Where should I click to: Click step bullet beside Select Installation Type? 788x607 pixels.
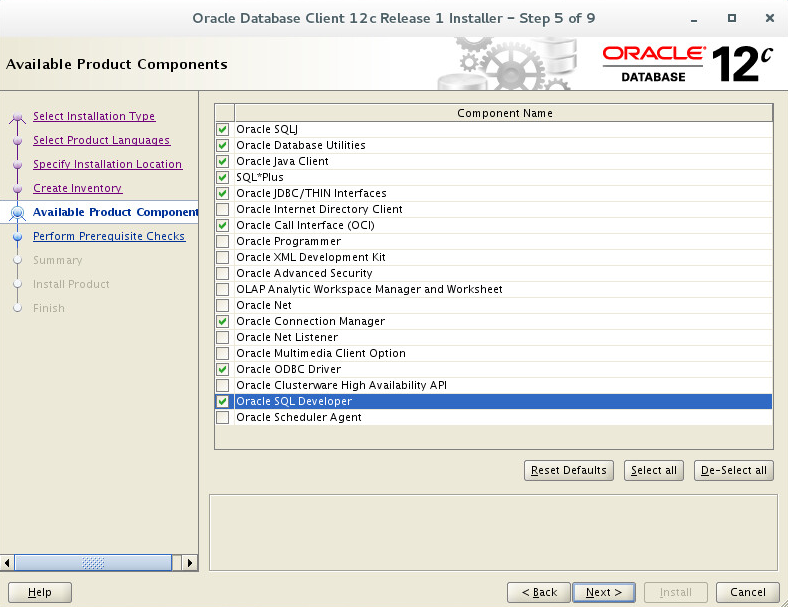pyautogui.click(x=18, y=117)
